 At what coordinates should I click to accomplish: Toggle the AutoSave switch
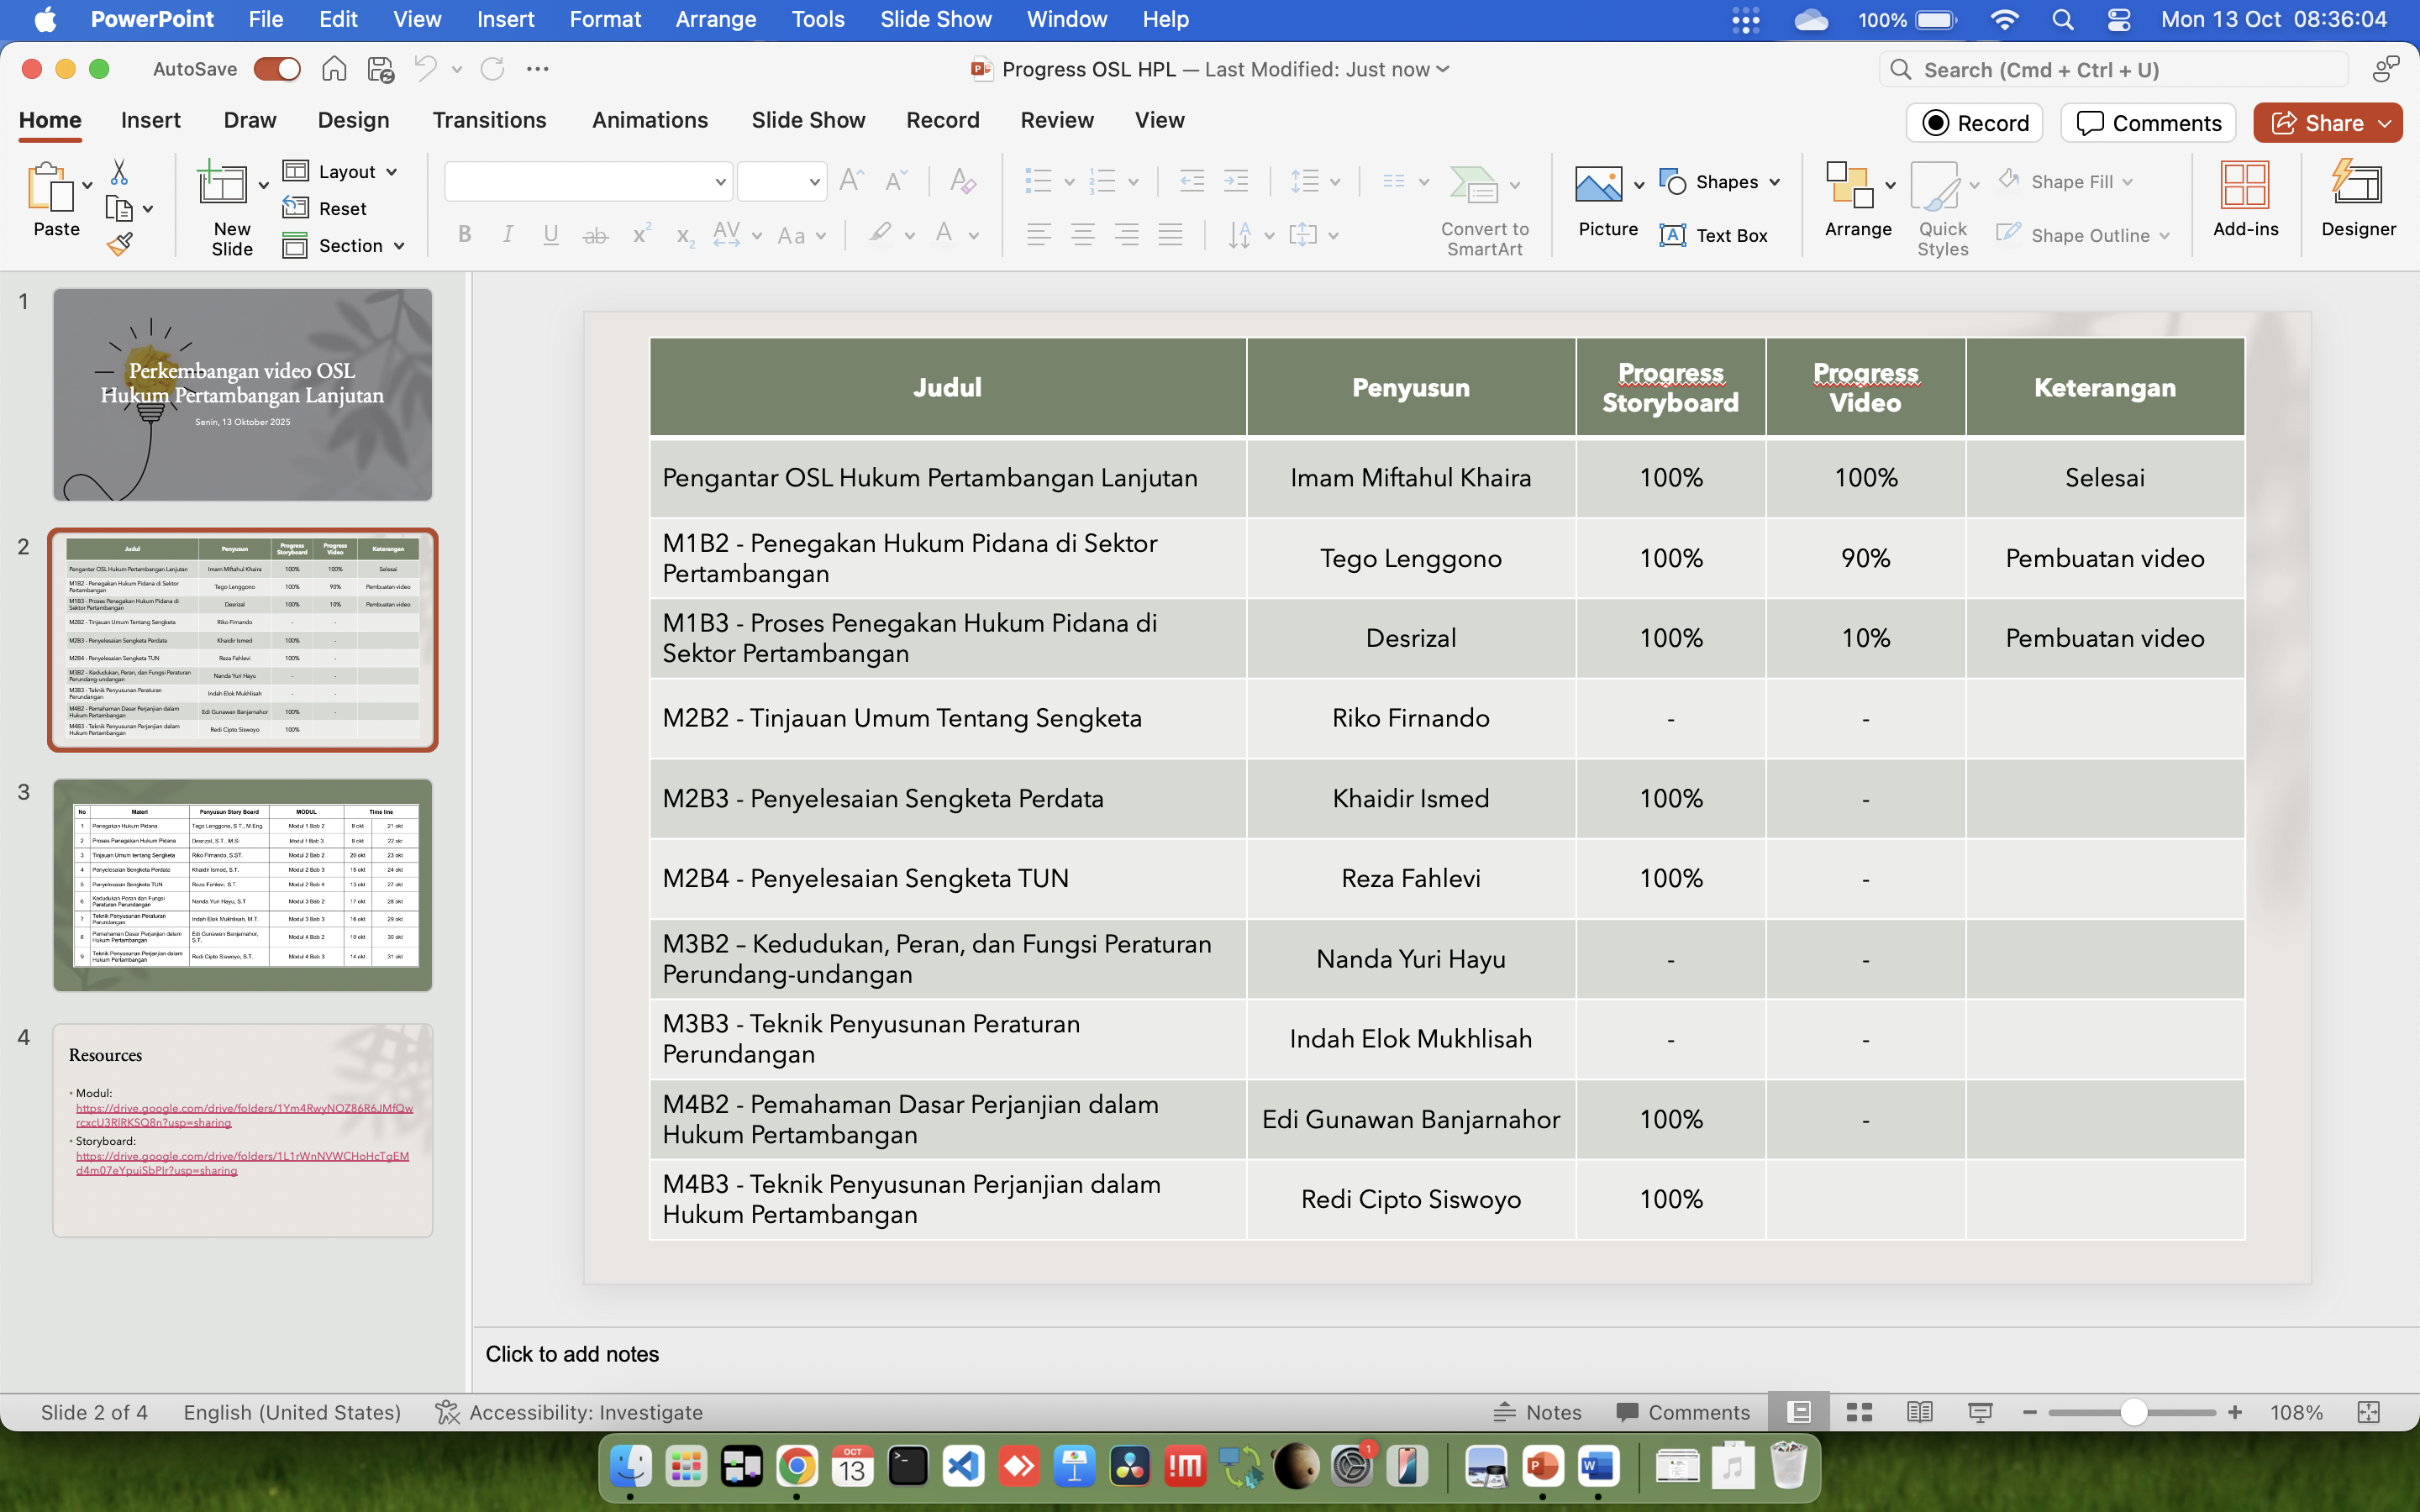[277, 69]
